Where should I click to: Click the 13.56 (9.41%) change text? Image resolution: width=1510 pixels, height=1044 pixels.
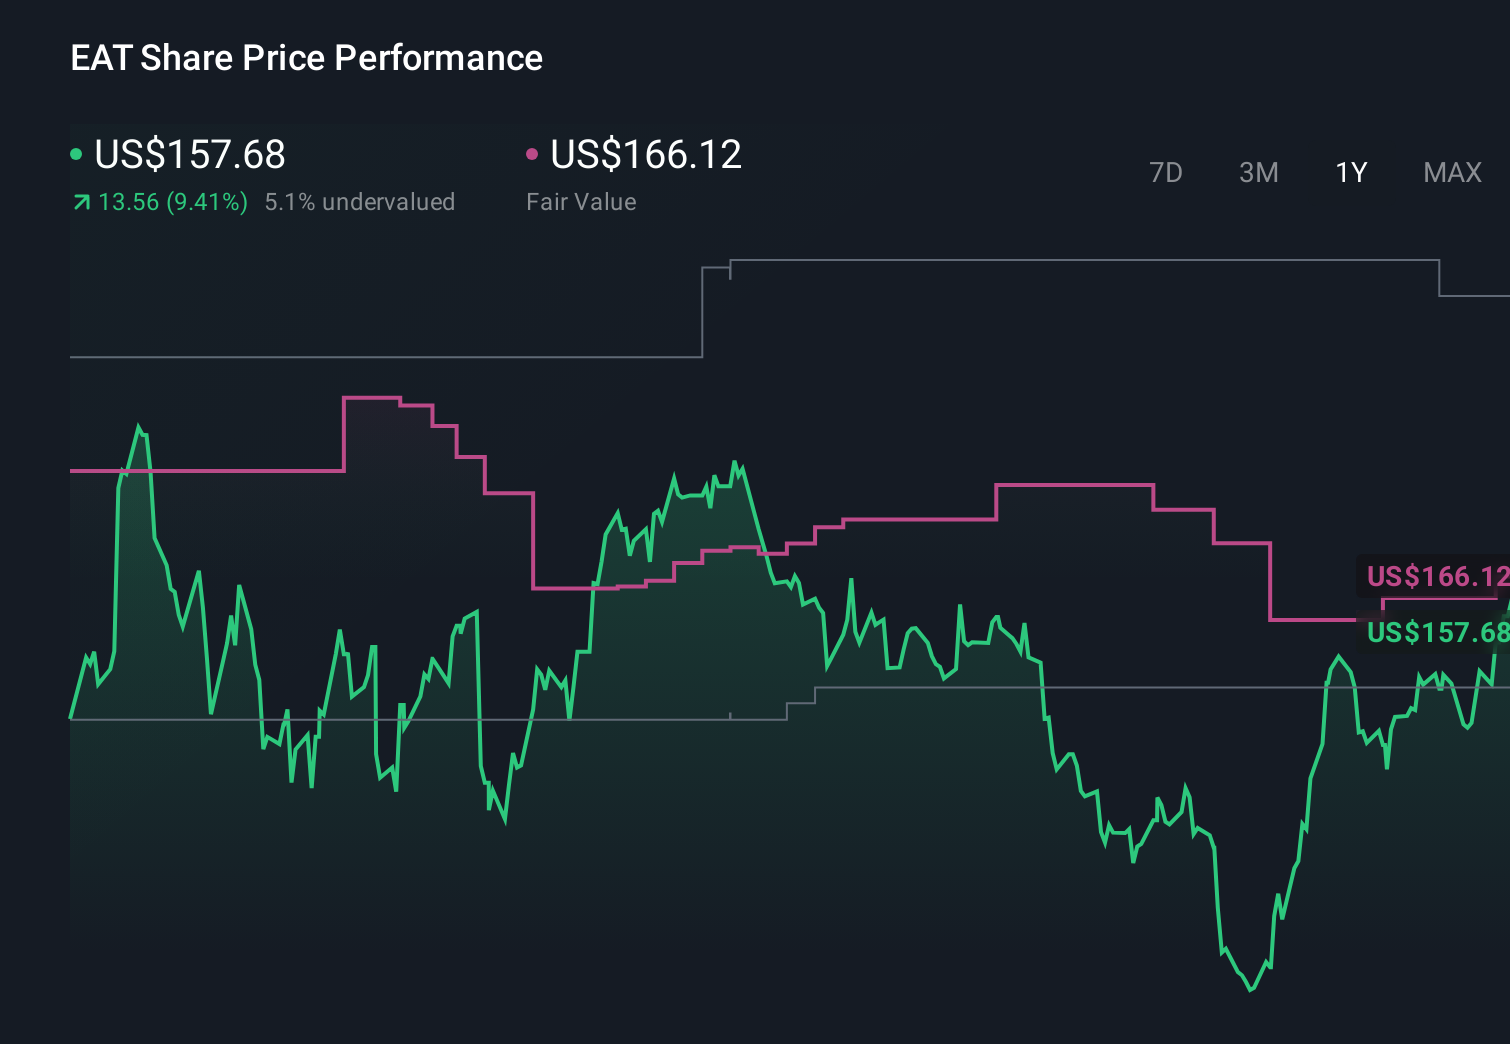[172, 201]
